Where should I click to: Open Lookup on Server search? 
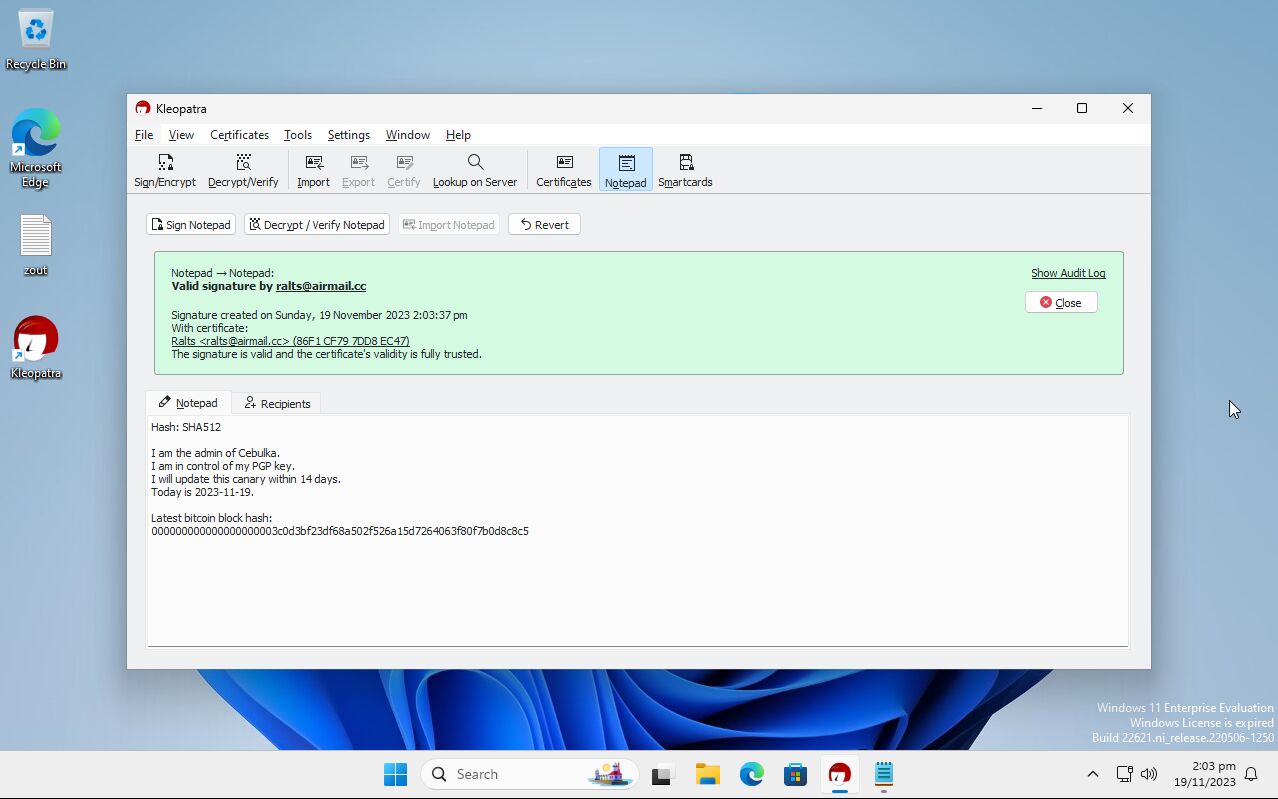(475, 169)
